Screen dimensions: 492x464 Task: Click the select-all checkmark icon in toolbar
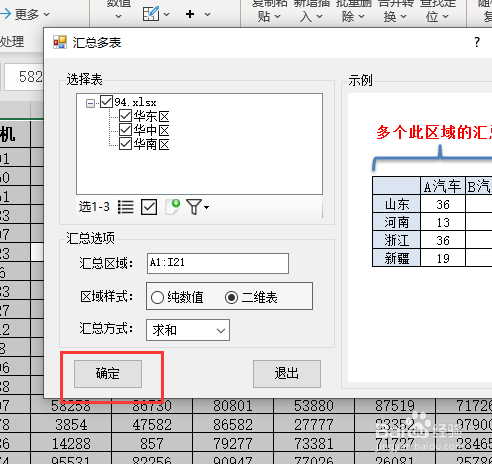(x=149, y=207)
